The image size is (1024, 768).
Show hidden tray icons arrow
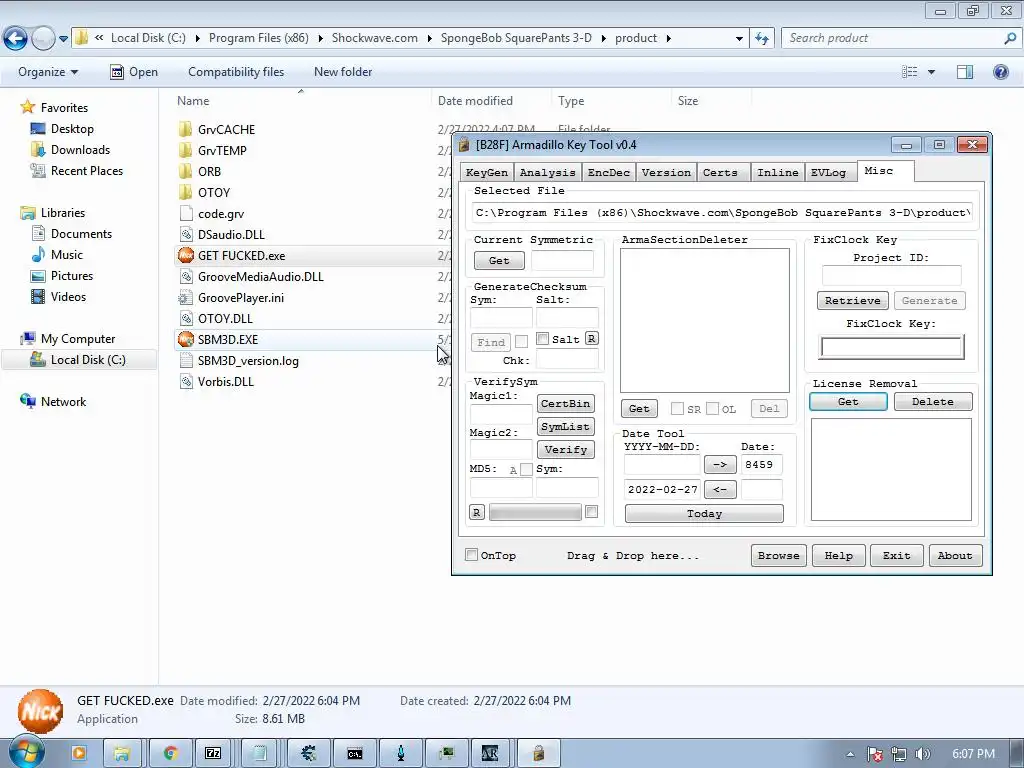[850, 754]
